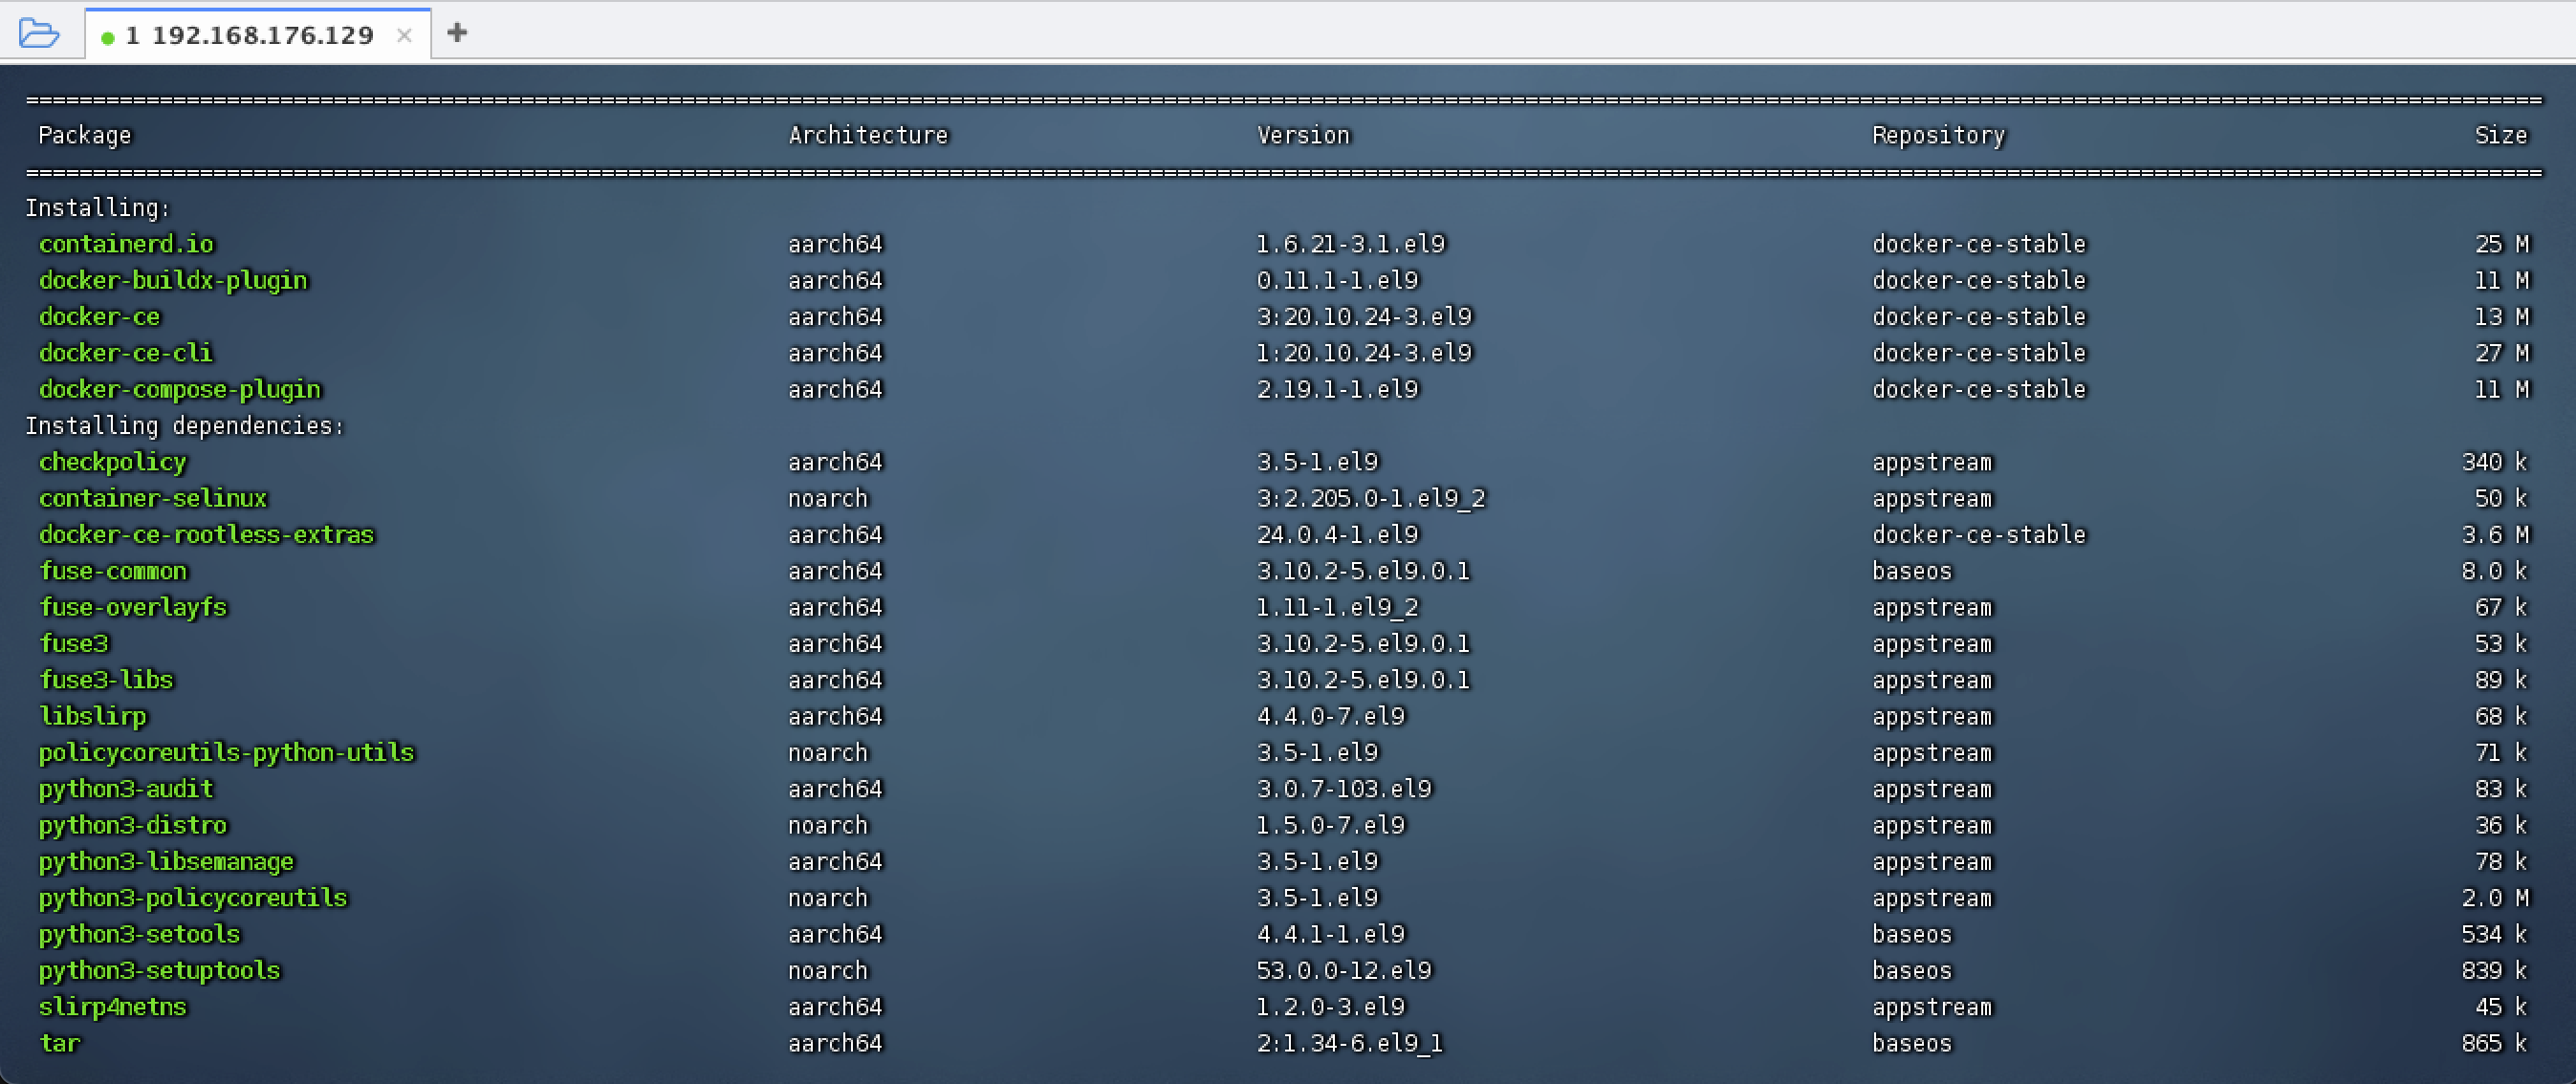Click the open folder session icon
The image size is (2576, 1084).
[39, 33]
